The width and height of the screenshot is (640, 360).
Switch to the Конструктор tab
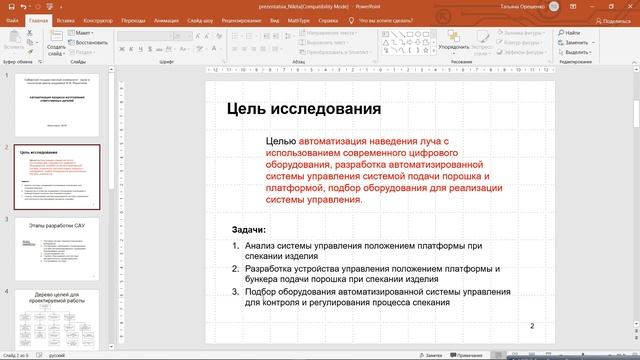point(98,20)
